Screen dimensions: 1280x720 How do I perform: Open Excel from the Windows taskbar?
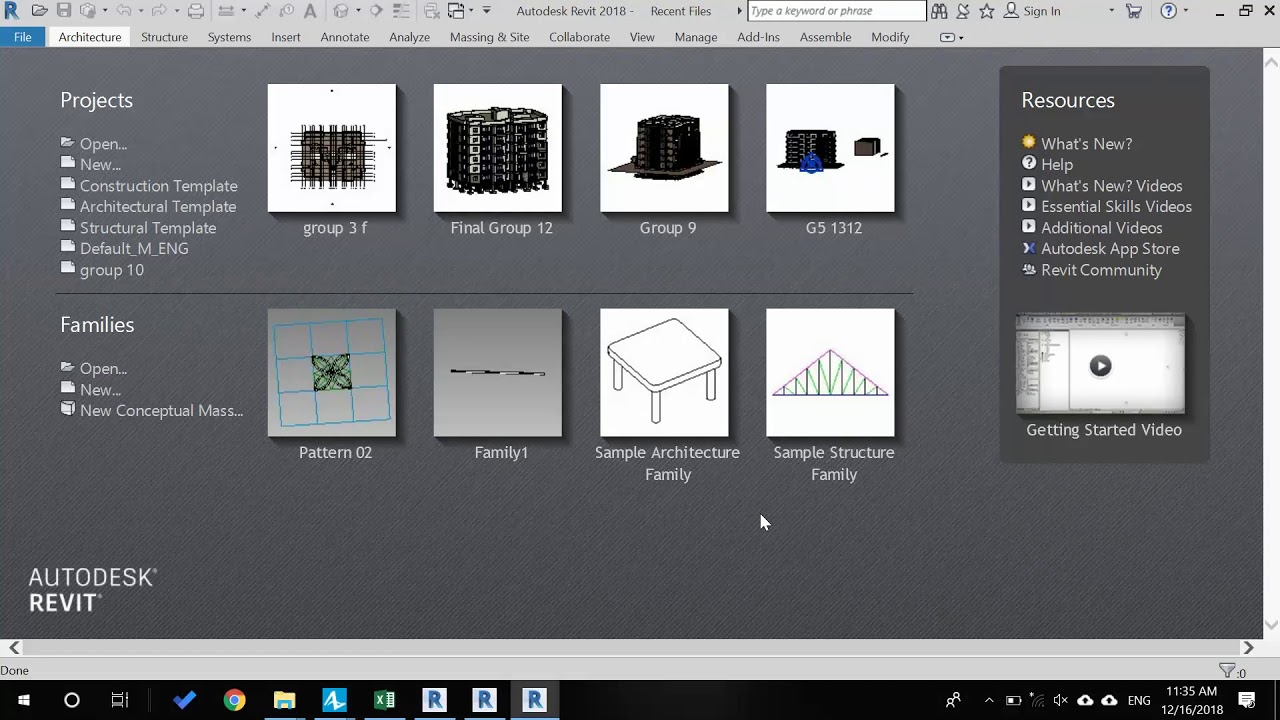[x=384, y=700]
